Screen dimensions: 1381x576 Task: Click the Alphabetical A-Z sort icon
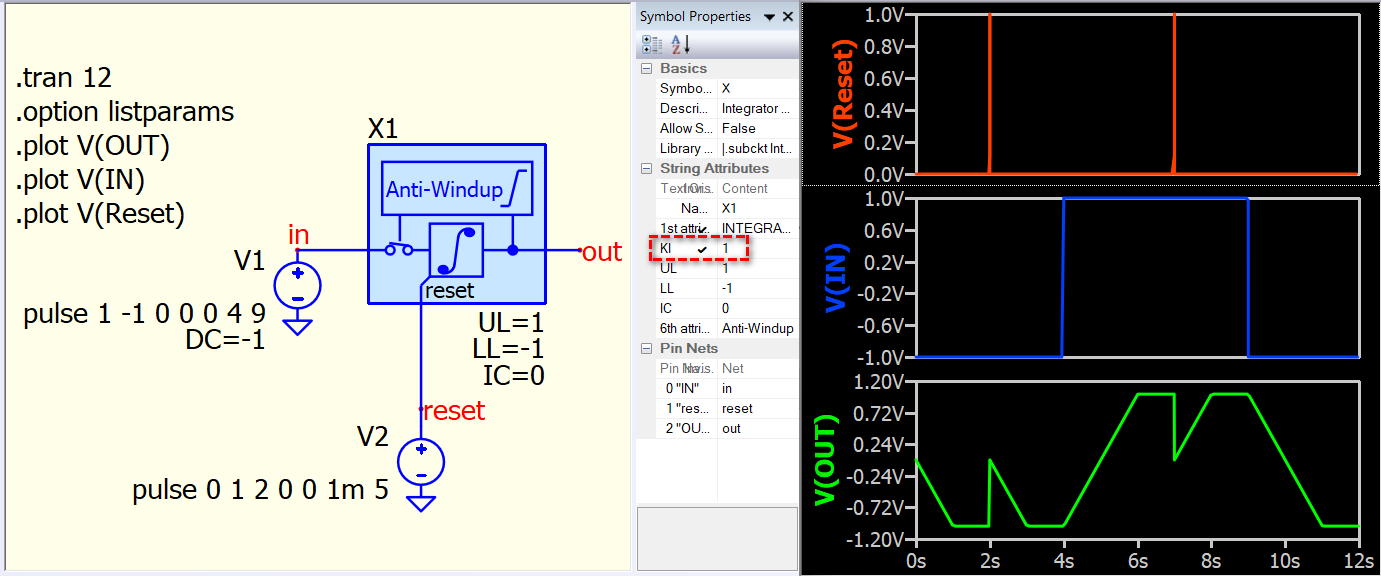click(x=680, y=45)
